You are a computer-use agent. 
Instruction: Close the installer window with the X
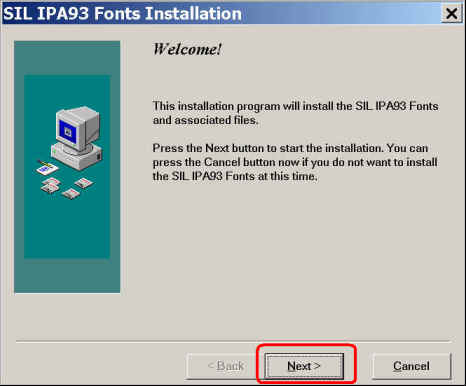point(452,14)
